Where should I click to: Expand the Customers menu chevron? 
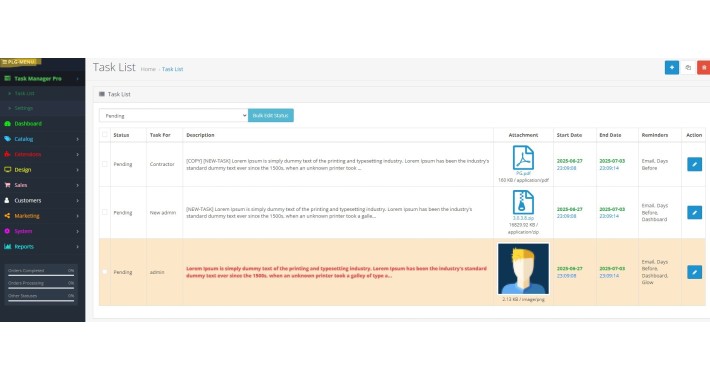click(x=77, y=201)
